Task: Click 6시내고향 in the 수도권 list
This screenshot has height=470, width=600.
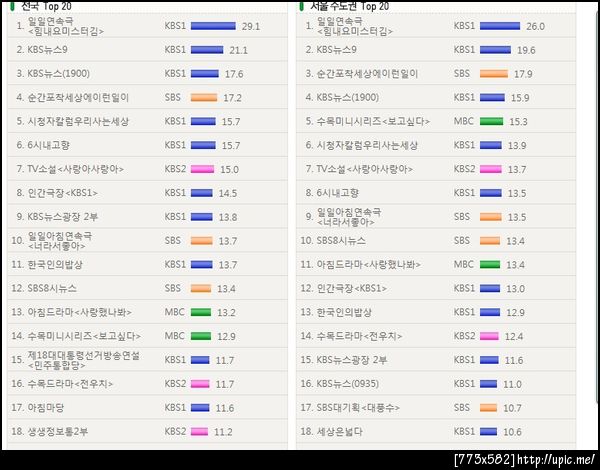Action: coord(338,193)
